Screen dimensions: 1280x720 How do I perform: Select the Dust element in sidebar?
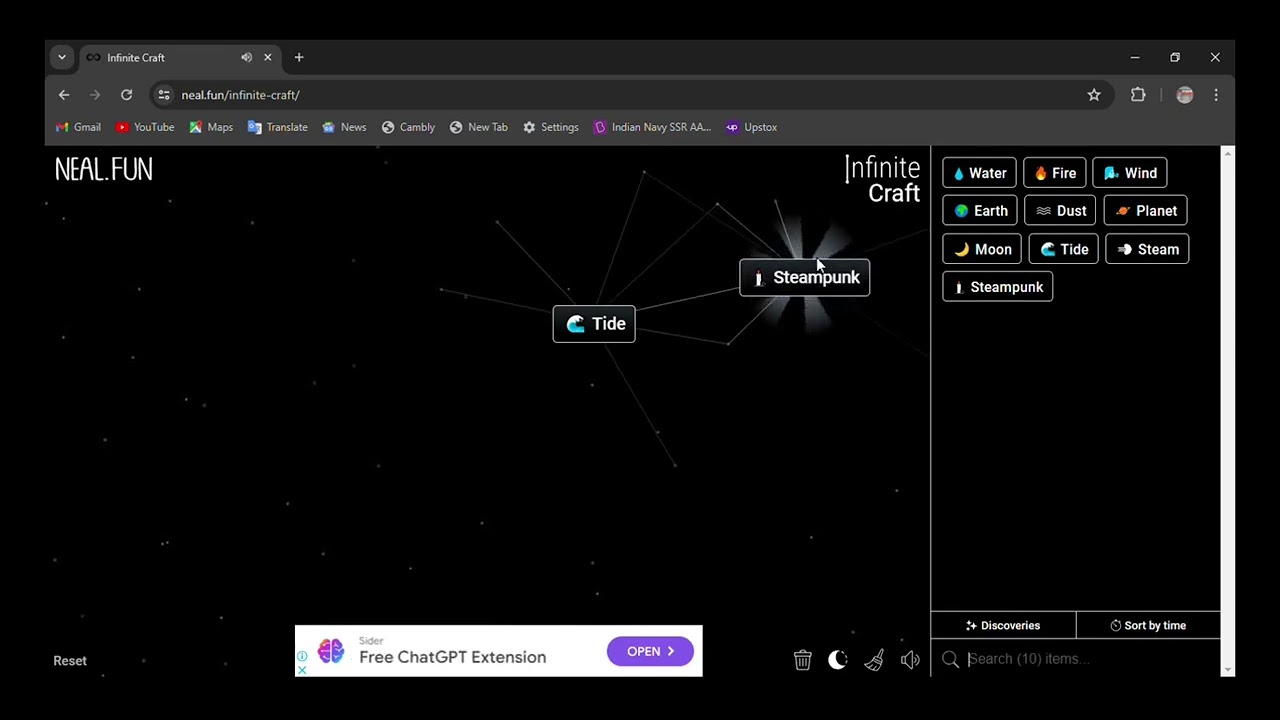[x=1060, y=211]
